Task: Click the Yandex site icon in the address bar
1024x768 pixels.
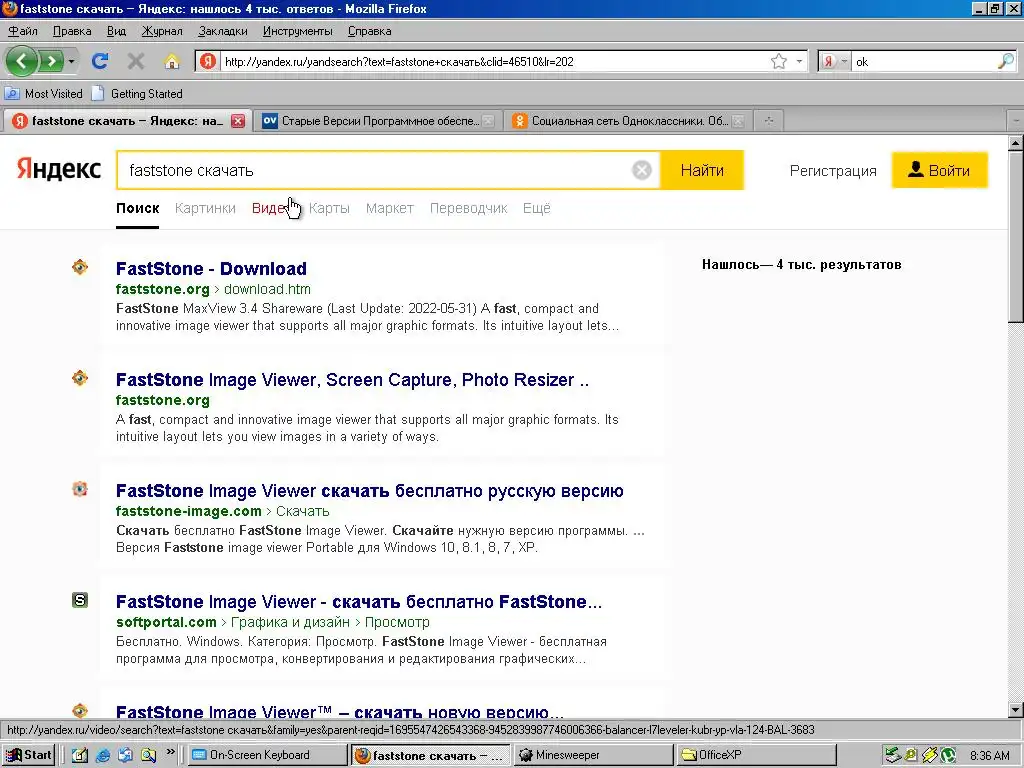Action: tap(208, 61)
